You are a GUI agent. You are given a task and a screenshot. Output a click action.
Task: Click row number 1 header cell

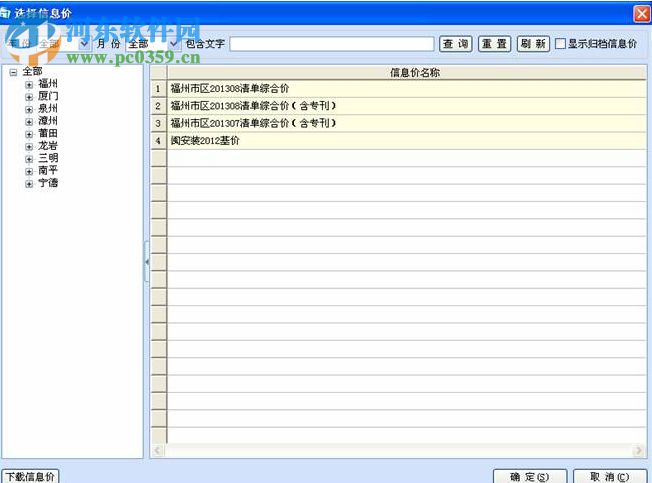158,89
